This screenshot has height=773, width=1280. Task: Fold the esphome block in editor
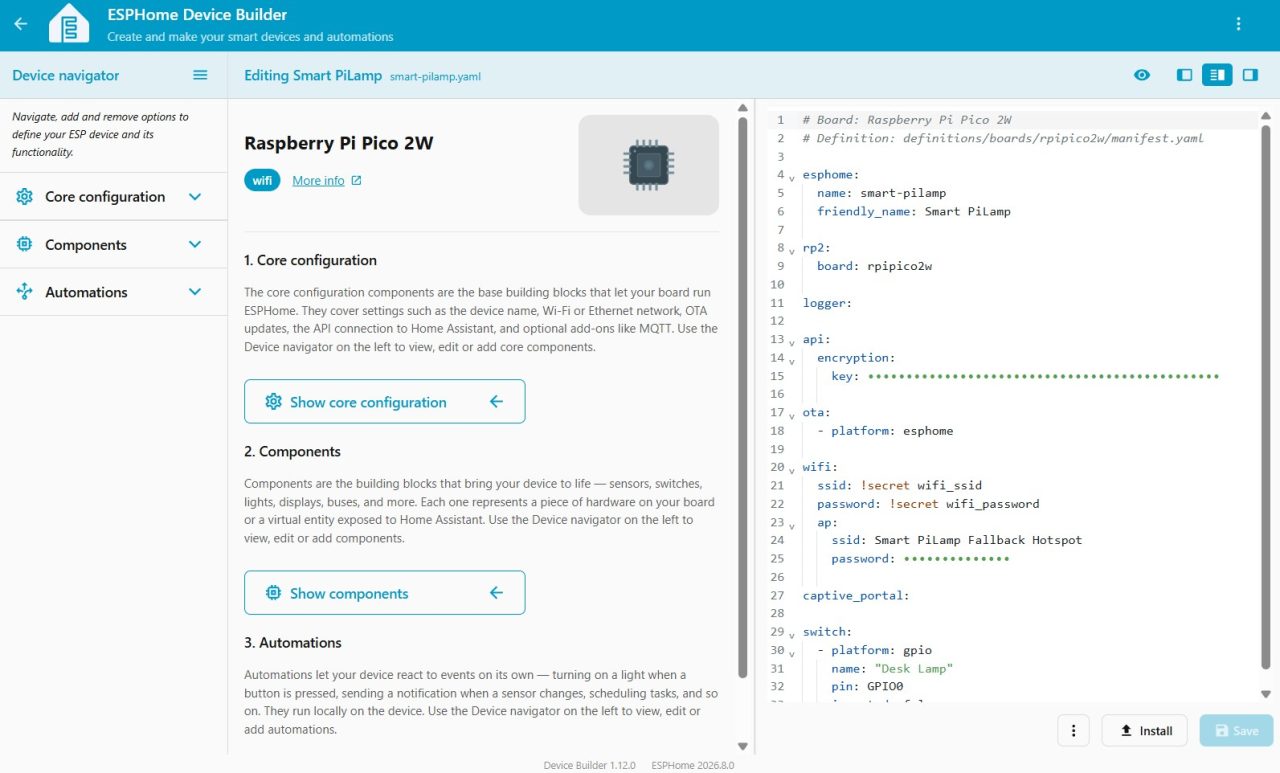(x=792, y=176)
